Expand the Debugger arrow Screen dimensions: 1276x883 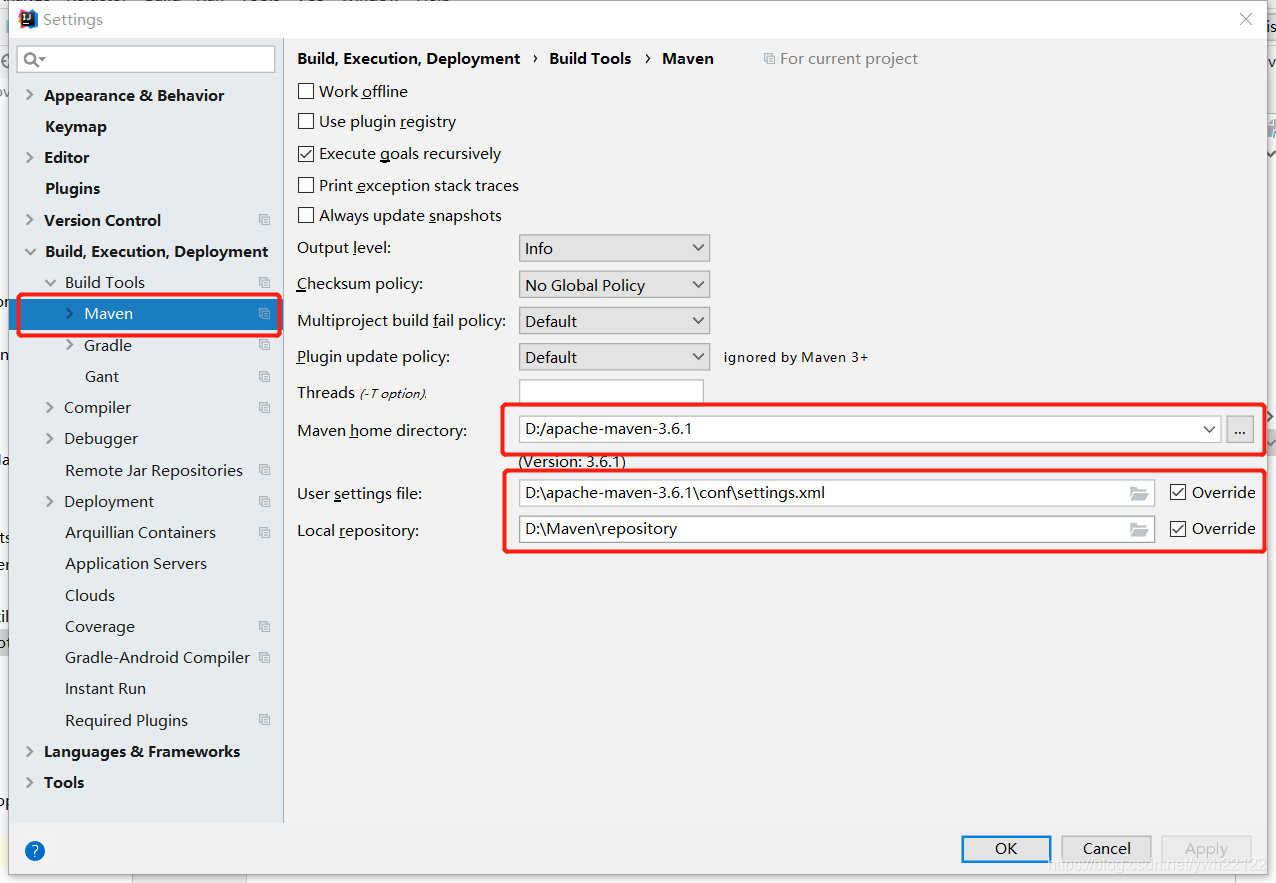click(50, 439)
